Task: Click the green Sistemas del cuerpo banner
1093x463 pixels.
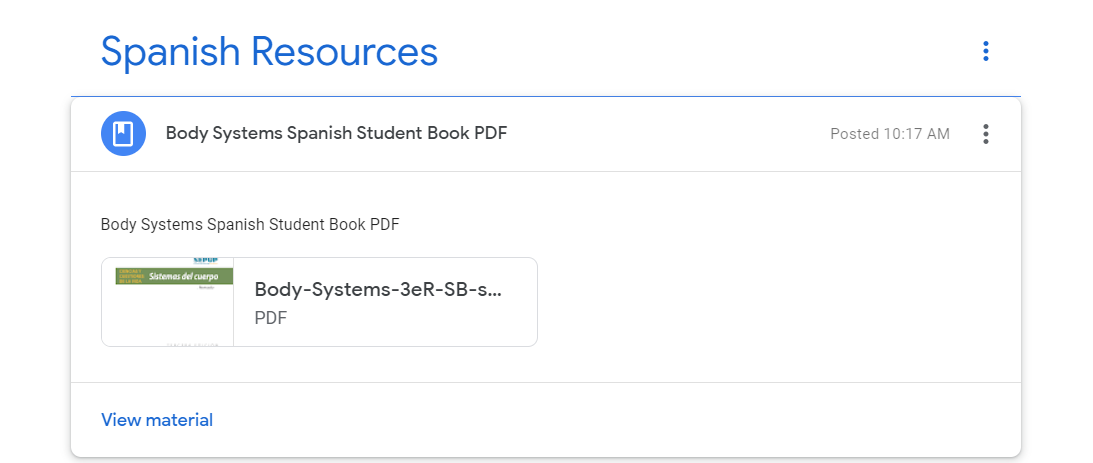Action: click(175, 274)
